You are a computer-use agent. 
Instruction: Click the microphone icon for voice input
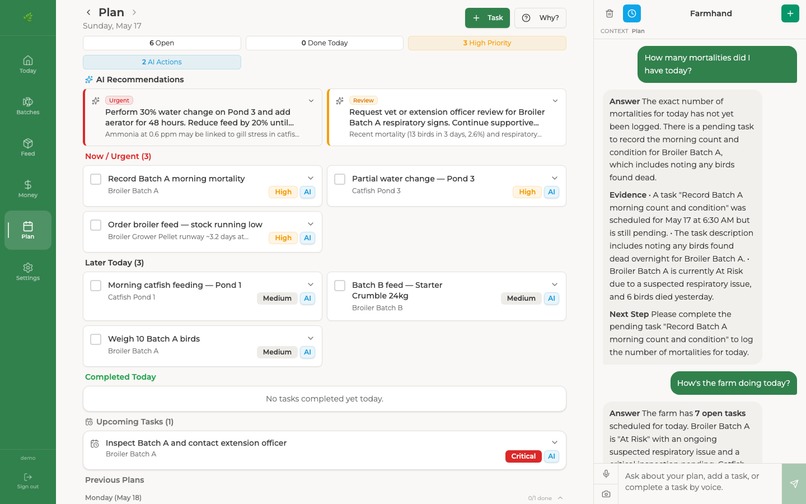606,474
